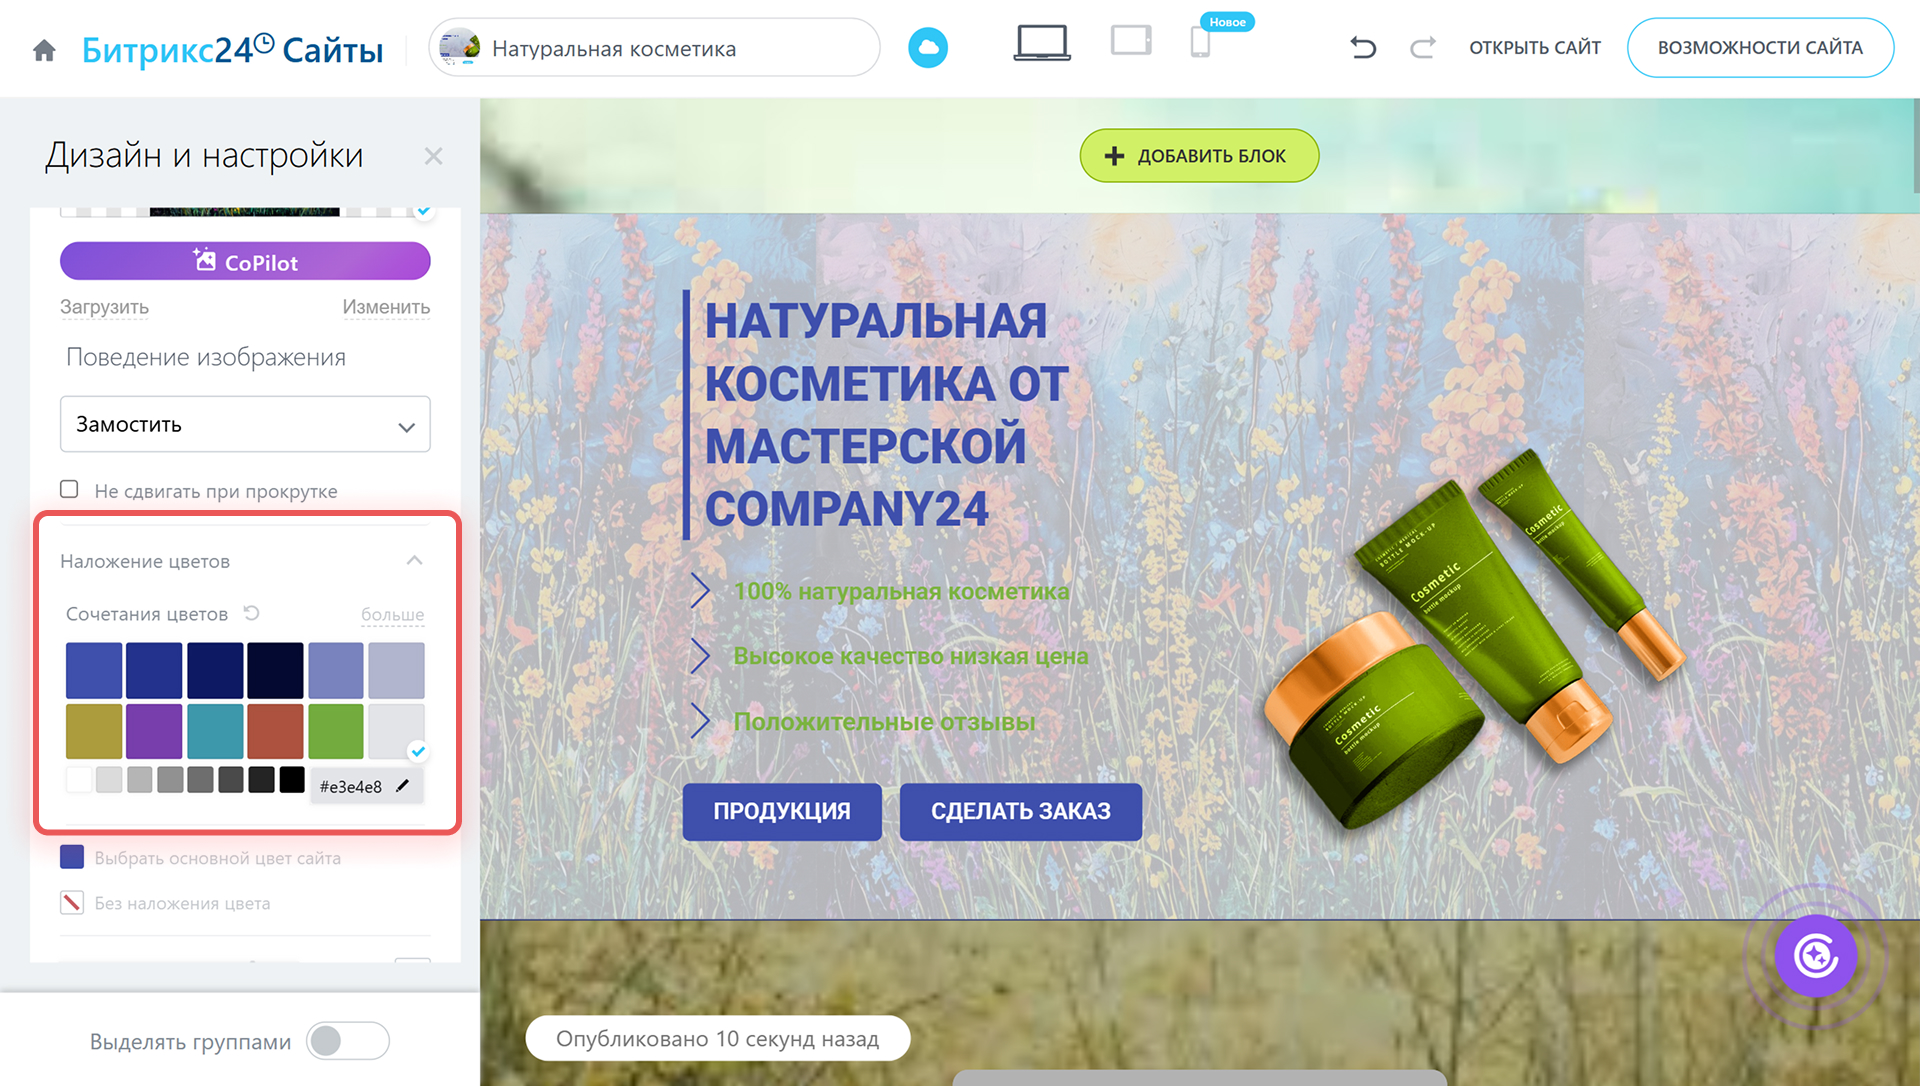Enable 'Не сдвигать при прокрутке' checkbox
Viewport: 1920px width, 1086px height.
tap(69, 489)
